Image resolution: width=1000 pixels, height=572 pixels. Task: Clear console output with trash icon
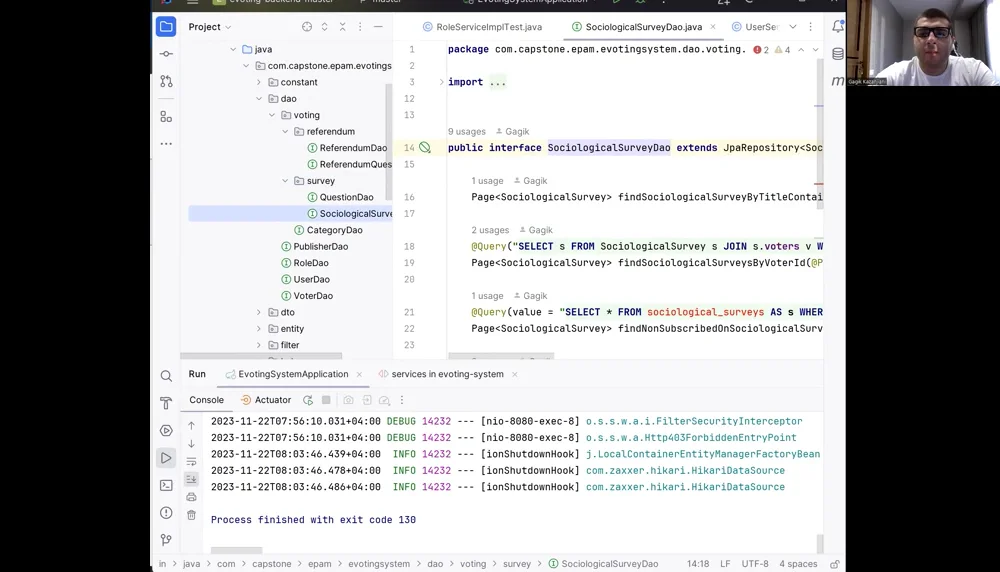tap(192, 515)
